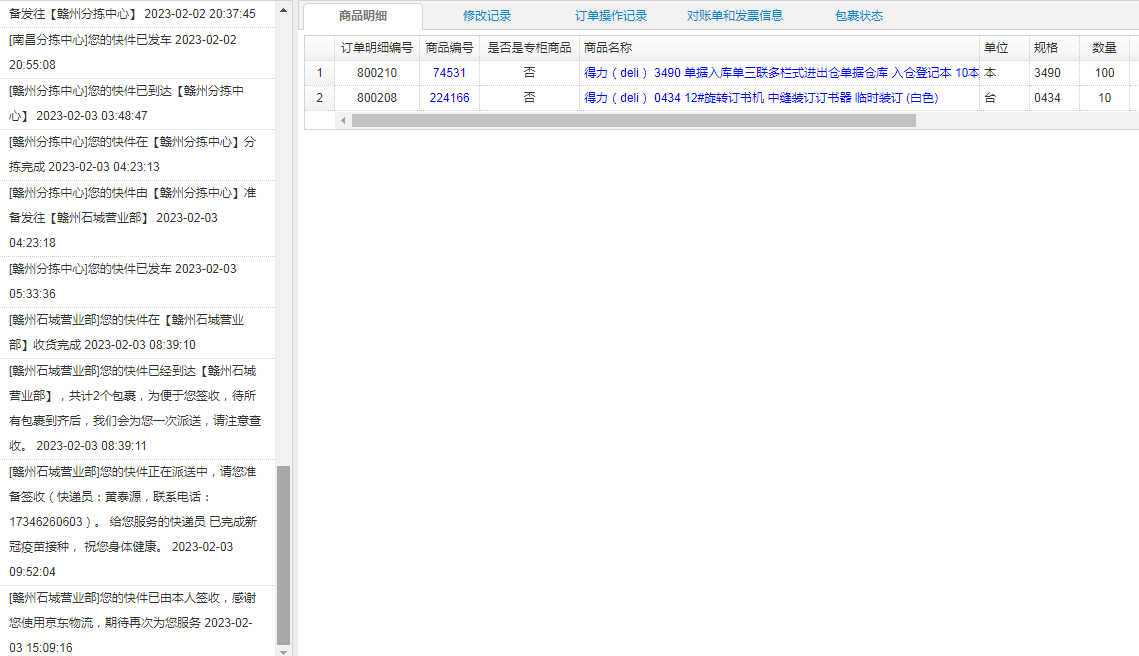
Task: Click the row number 1 cell
Action: [x=320, y=73]
